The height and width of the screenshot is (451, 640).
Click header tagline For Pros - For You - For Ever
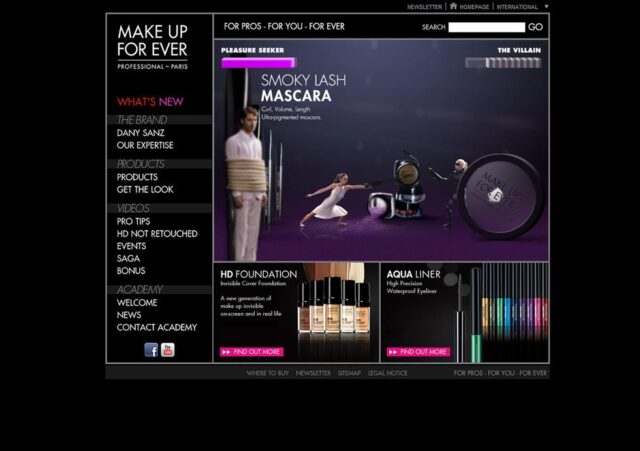coord(284,27)
